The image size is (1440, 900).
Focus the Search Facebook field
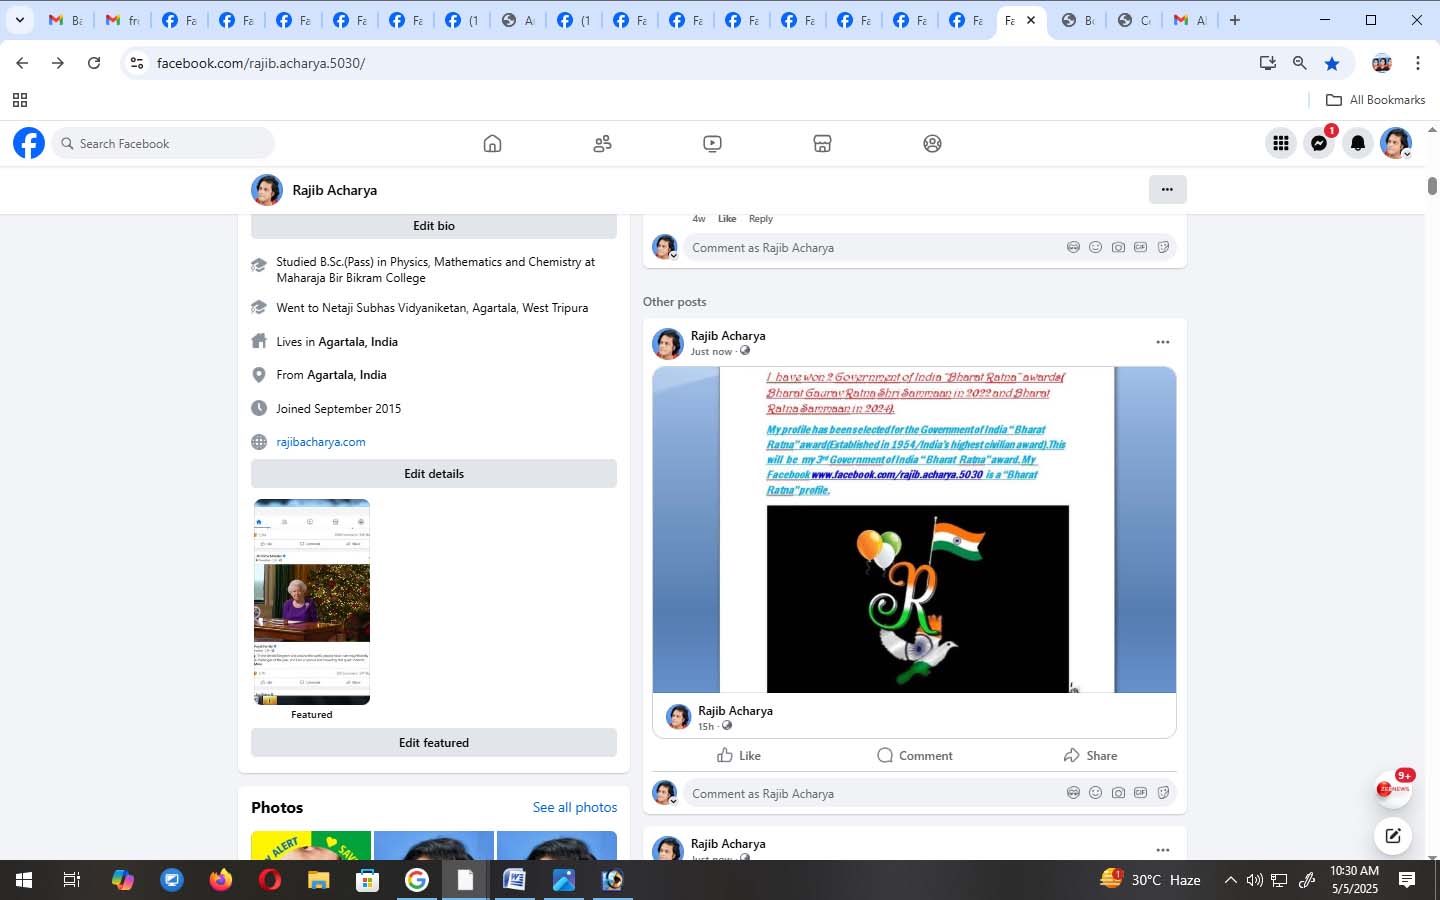pos(163,143)
